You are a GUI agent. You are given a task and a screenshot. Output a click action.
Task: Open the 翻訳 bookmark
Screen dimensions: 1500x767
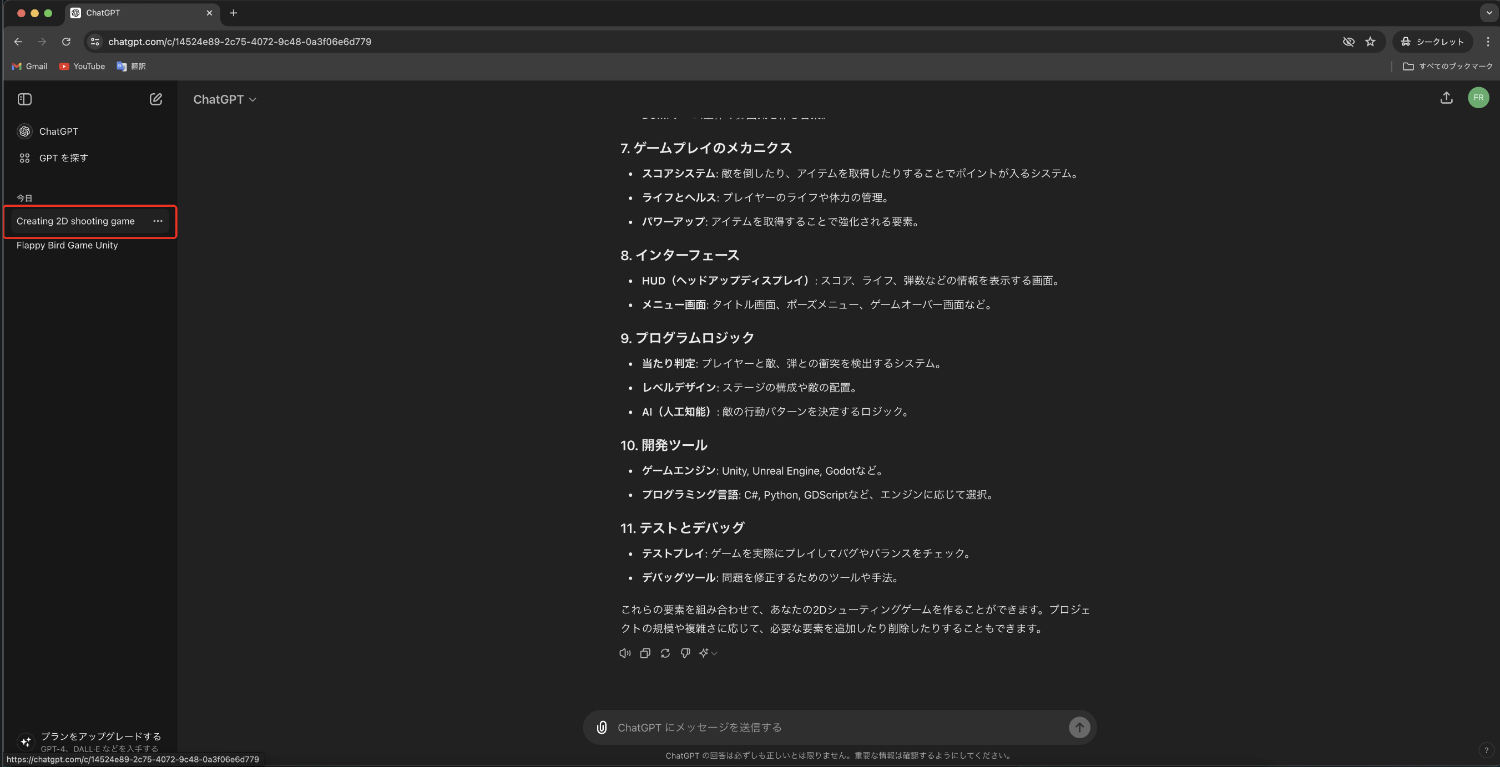pos(131,66)
